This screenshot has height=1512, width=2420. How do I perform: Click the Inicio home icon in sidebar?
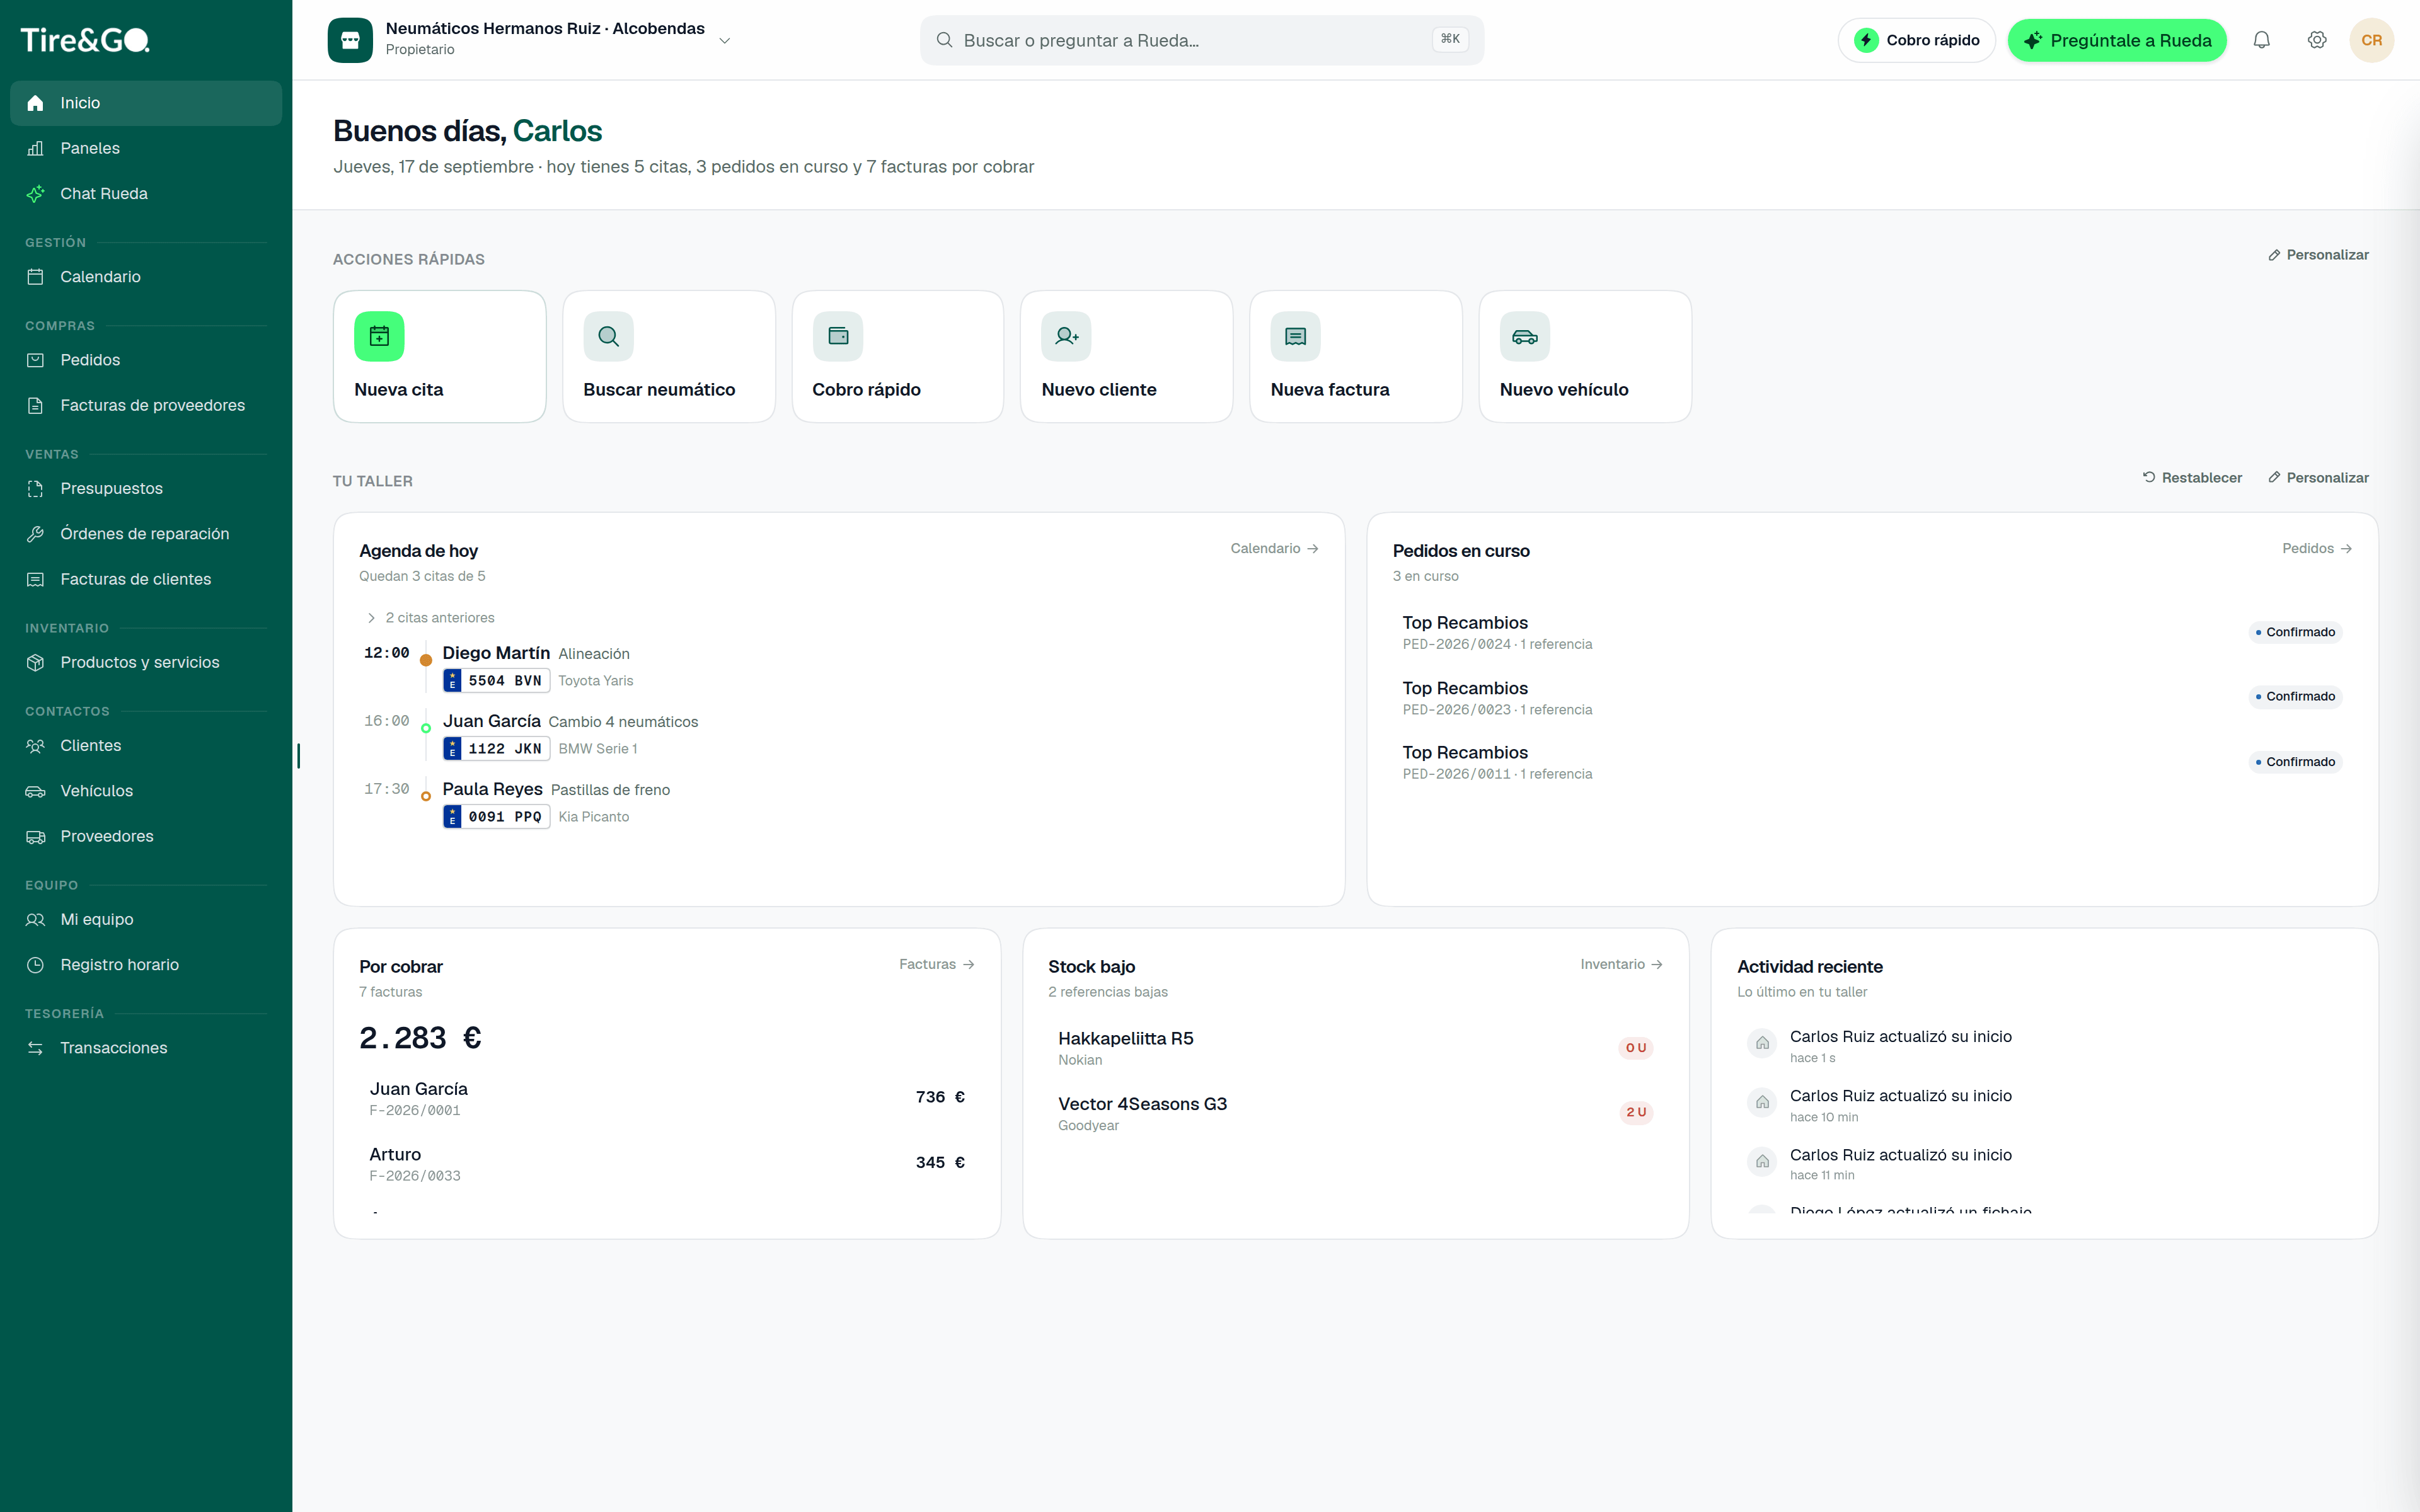pyautogui.click(x=36, y=103)
